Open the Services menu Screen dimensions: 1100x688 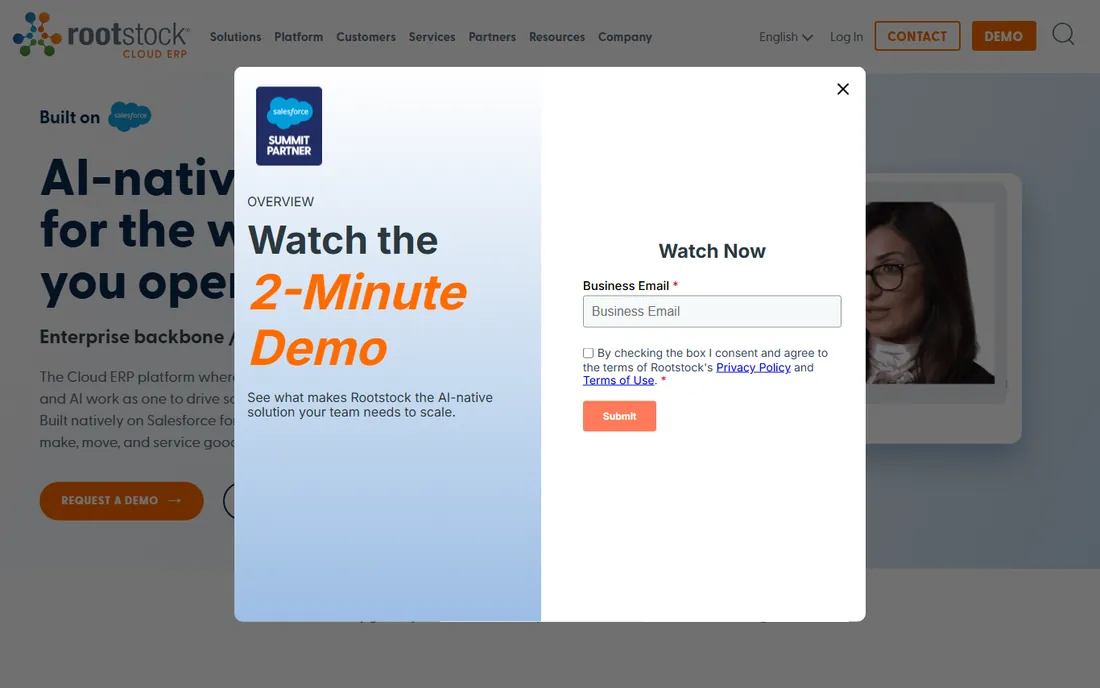click(x=432, y=36)
